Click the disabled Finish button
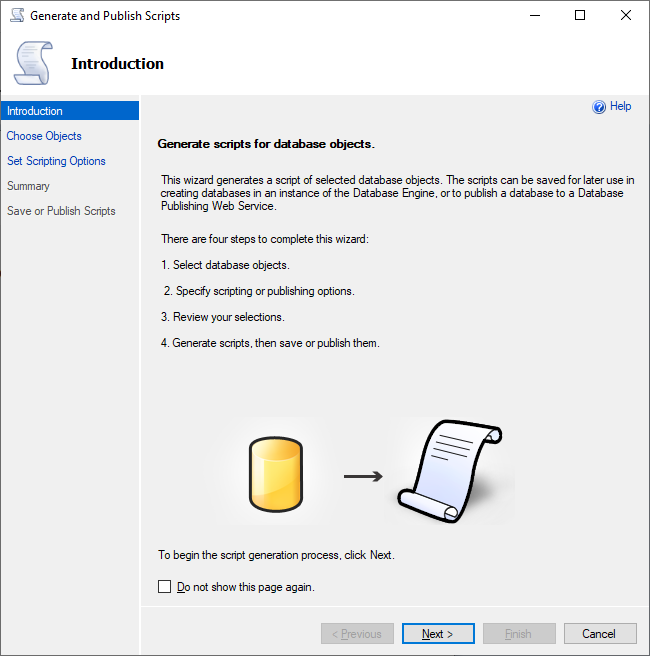Image resolution: width=650 pixels, height=656 pixels. pos(519,634)
